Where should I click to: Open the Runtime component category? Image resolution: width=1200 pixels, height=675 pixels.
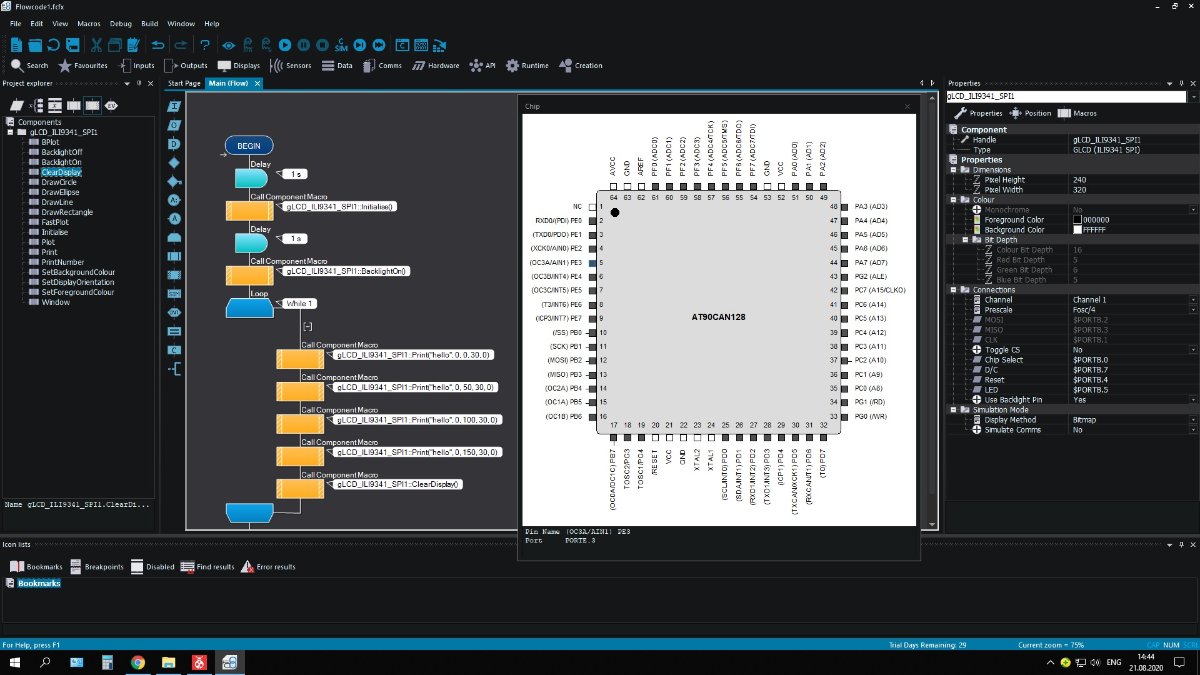tap(527, 65)
